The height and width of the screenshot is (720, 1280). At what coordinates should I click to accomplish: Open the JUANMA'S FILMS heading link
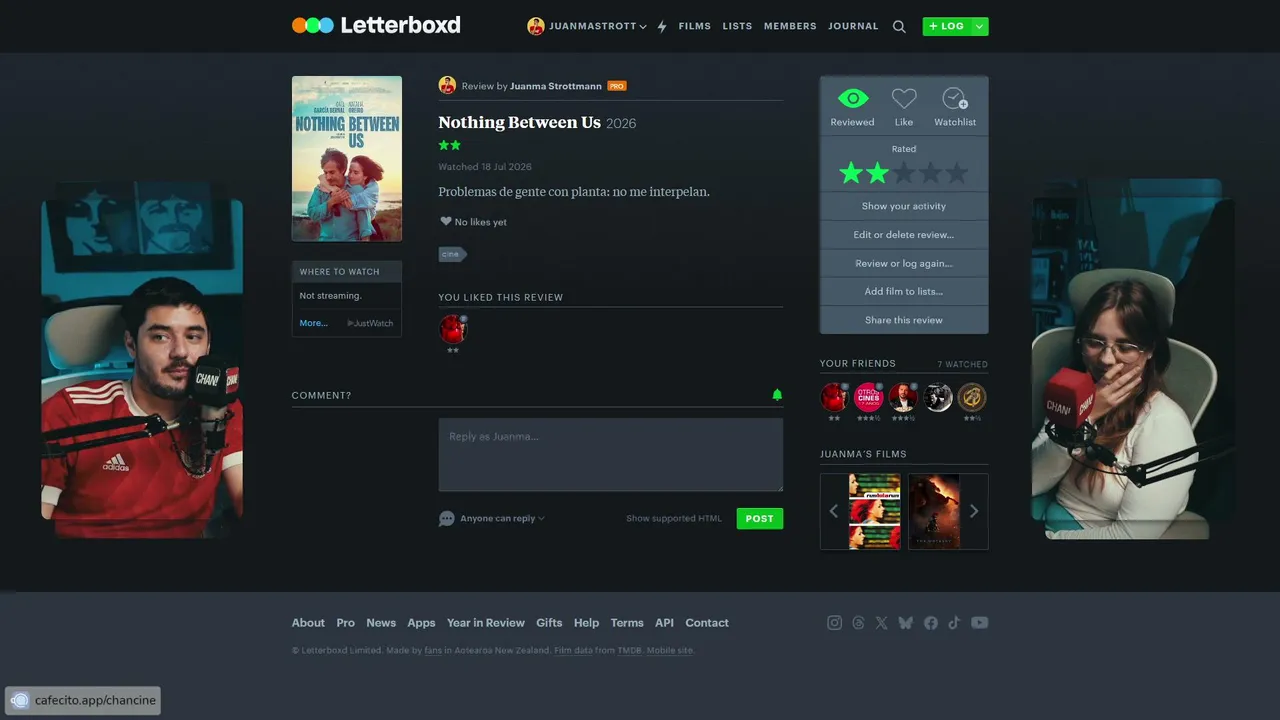pos(863,454)
